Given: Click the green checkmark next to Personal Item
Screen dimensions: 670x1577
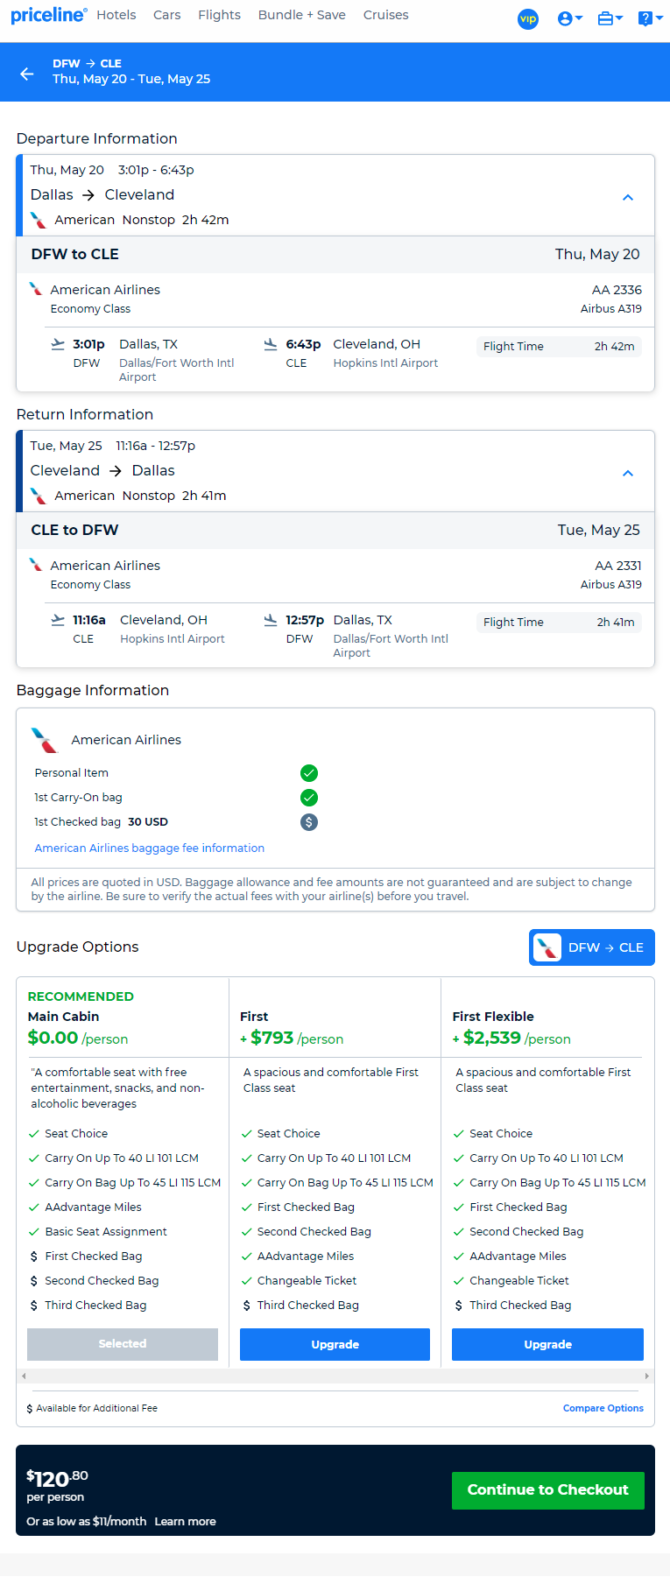Looking at the screenshot, I should [309, 772].
